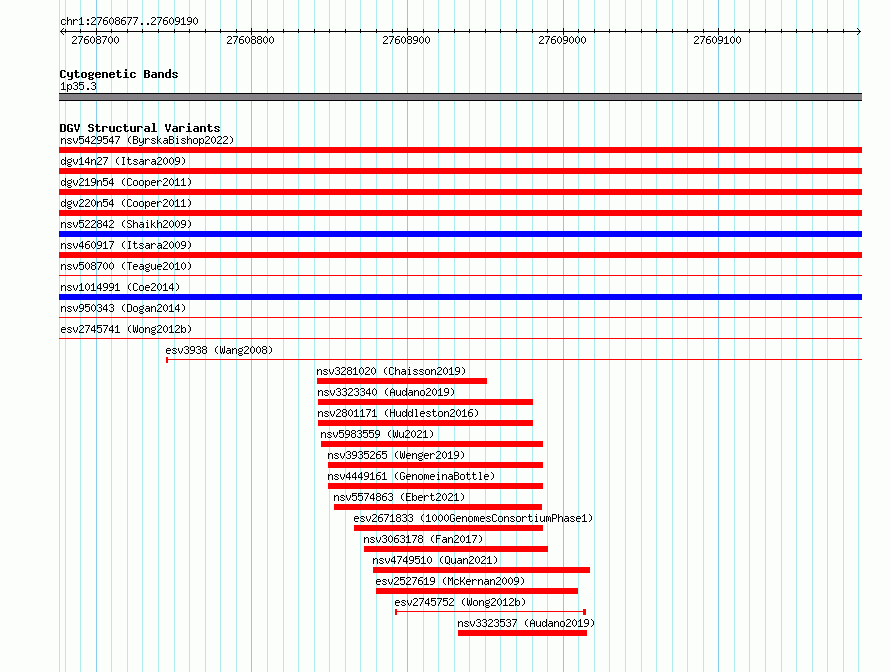Open nsv3281020 (Chaisson2019) variant label
Screen dimensions: 890x672
[391, 371]
